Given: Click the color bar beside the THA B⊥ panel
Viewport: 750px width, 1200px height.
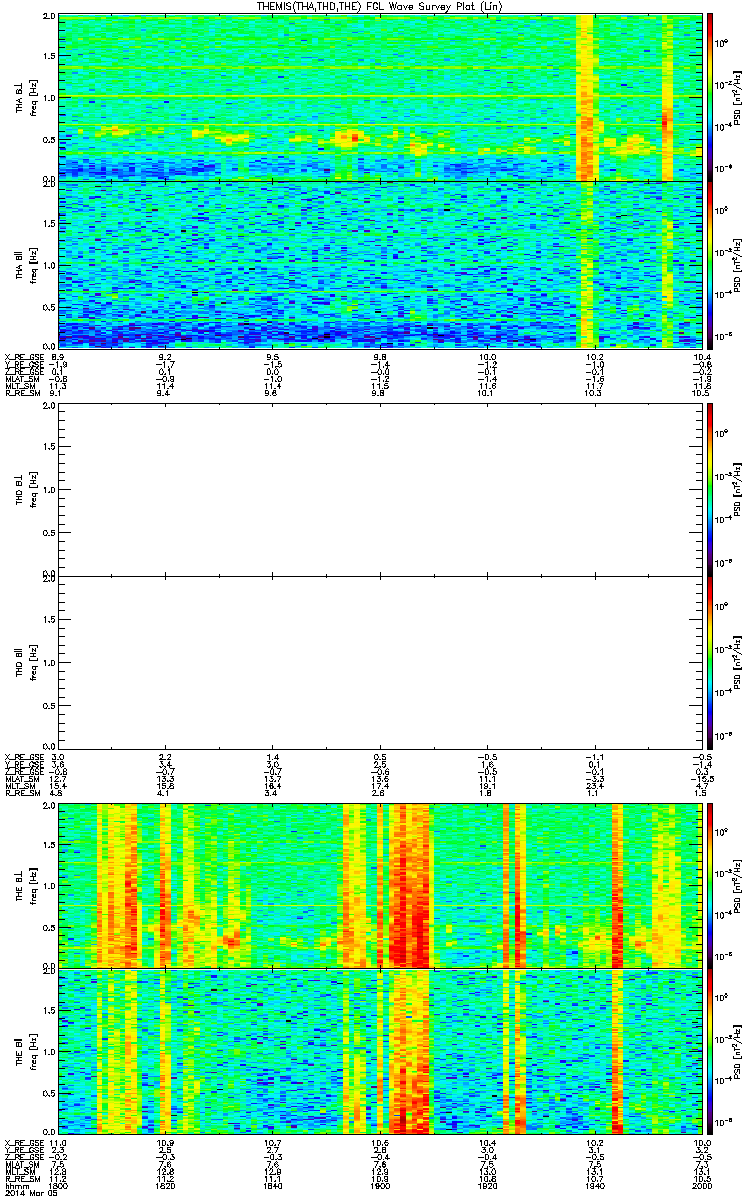Looking at the screenshot, I should [710, 95].
